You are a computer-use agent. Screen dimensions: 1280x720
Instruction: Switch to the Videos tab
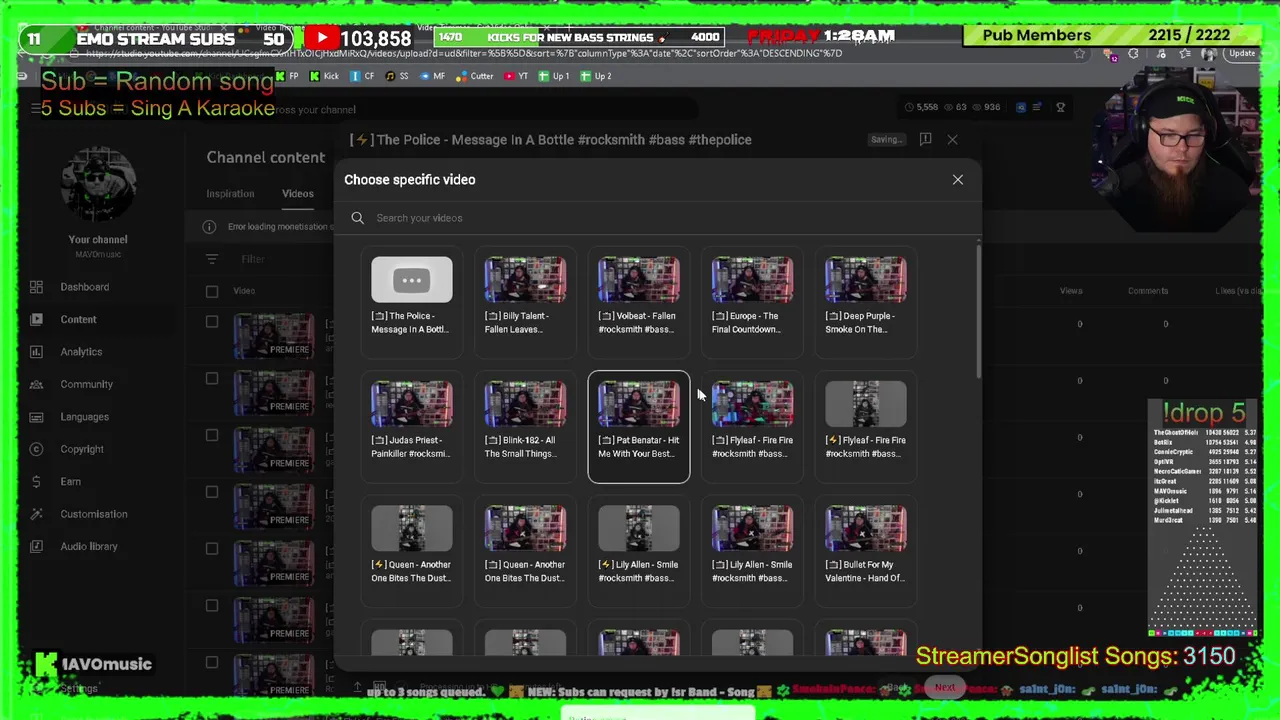click(x=297, y=193)
